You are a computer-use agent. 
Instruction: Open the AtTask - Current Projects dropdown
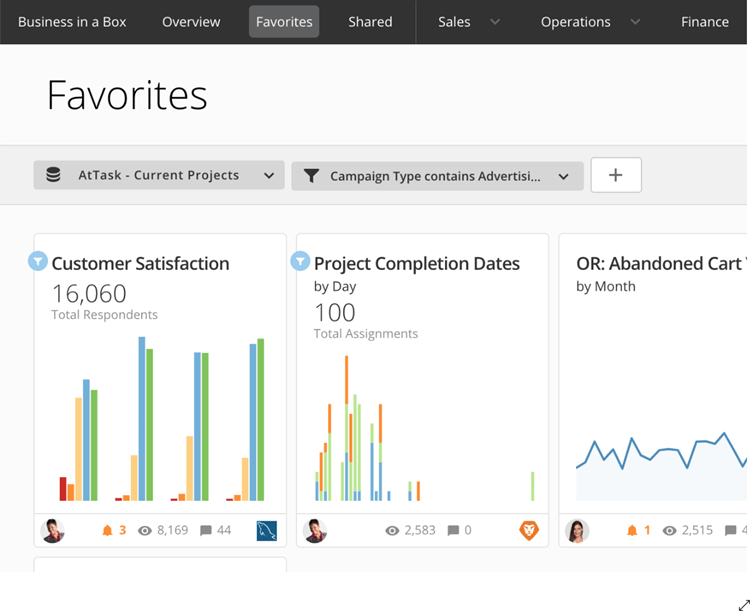[159, 175]
